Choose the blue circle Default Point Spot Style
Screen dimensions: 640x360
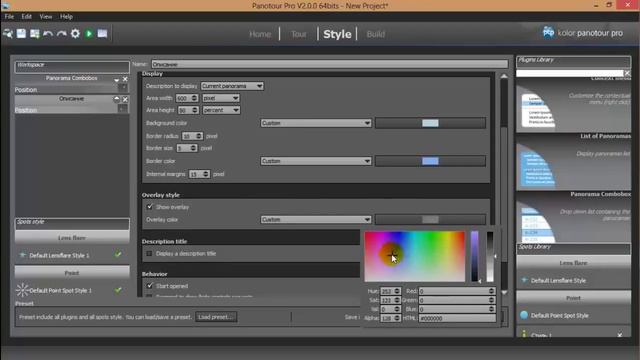[524, 315]
